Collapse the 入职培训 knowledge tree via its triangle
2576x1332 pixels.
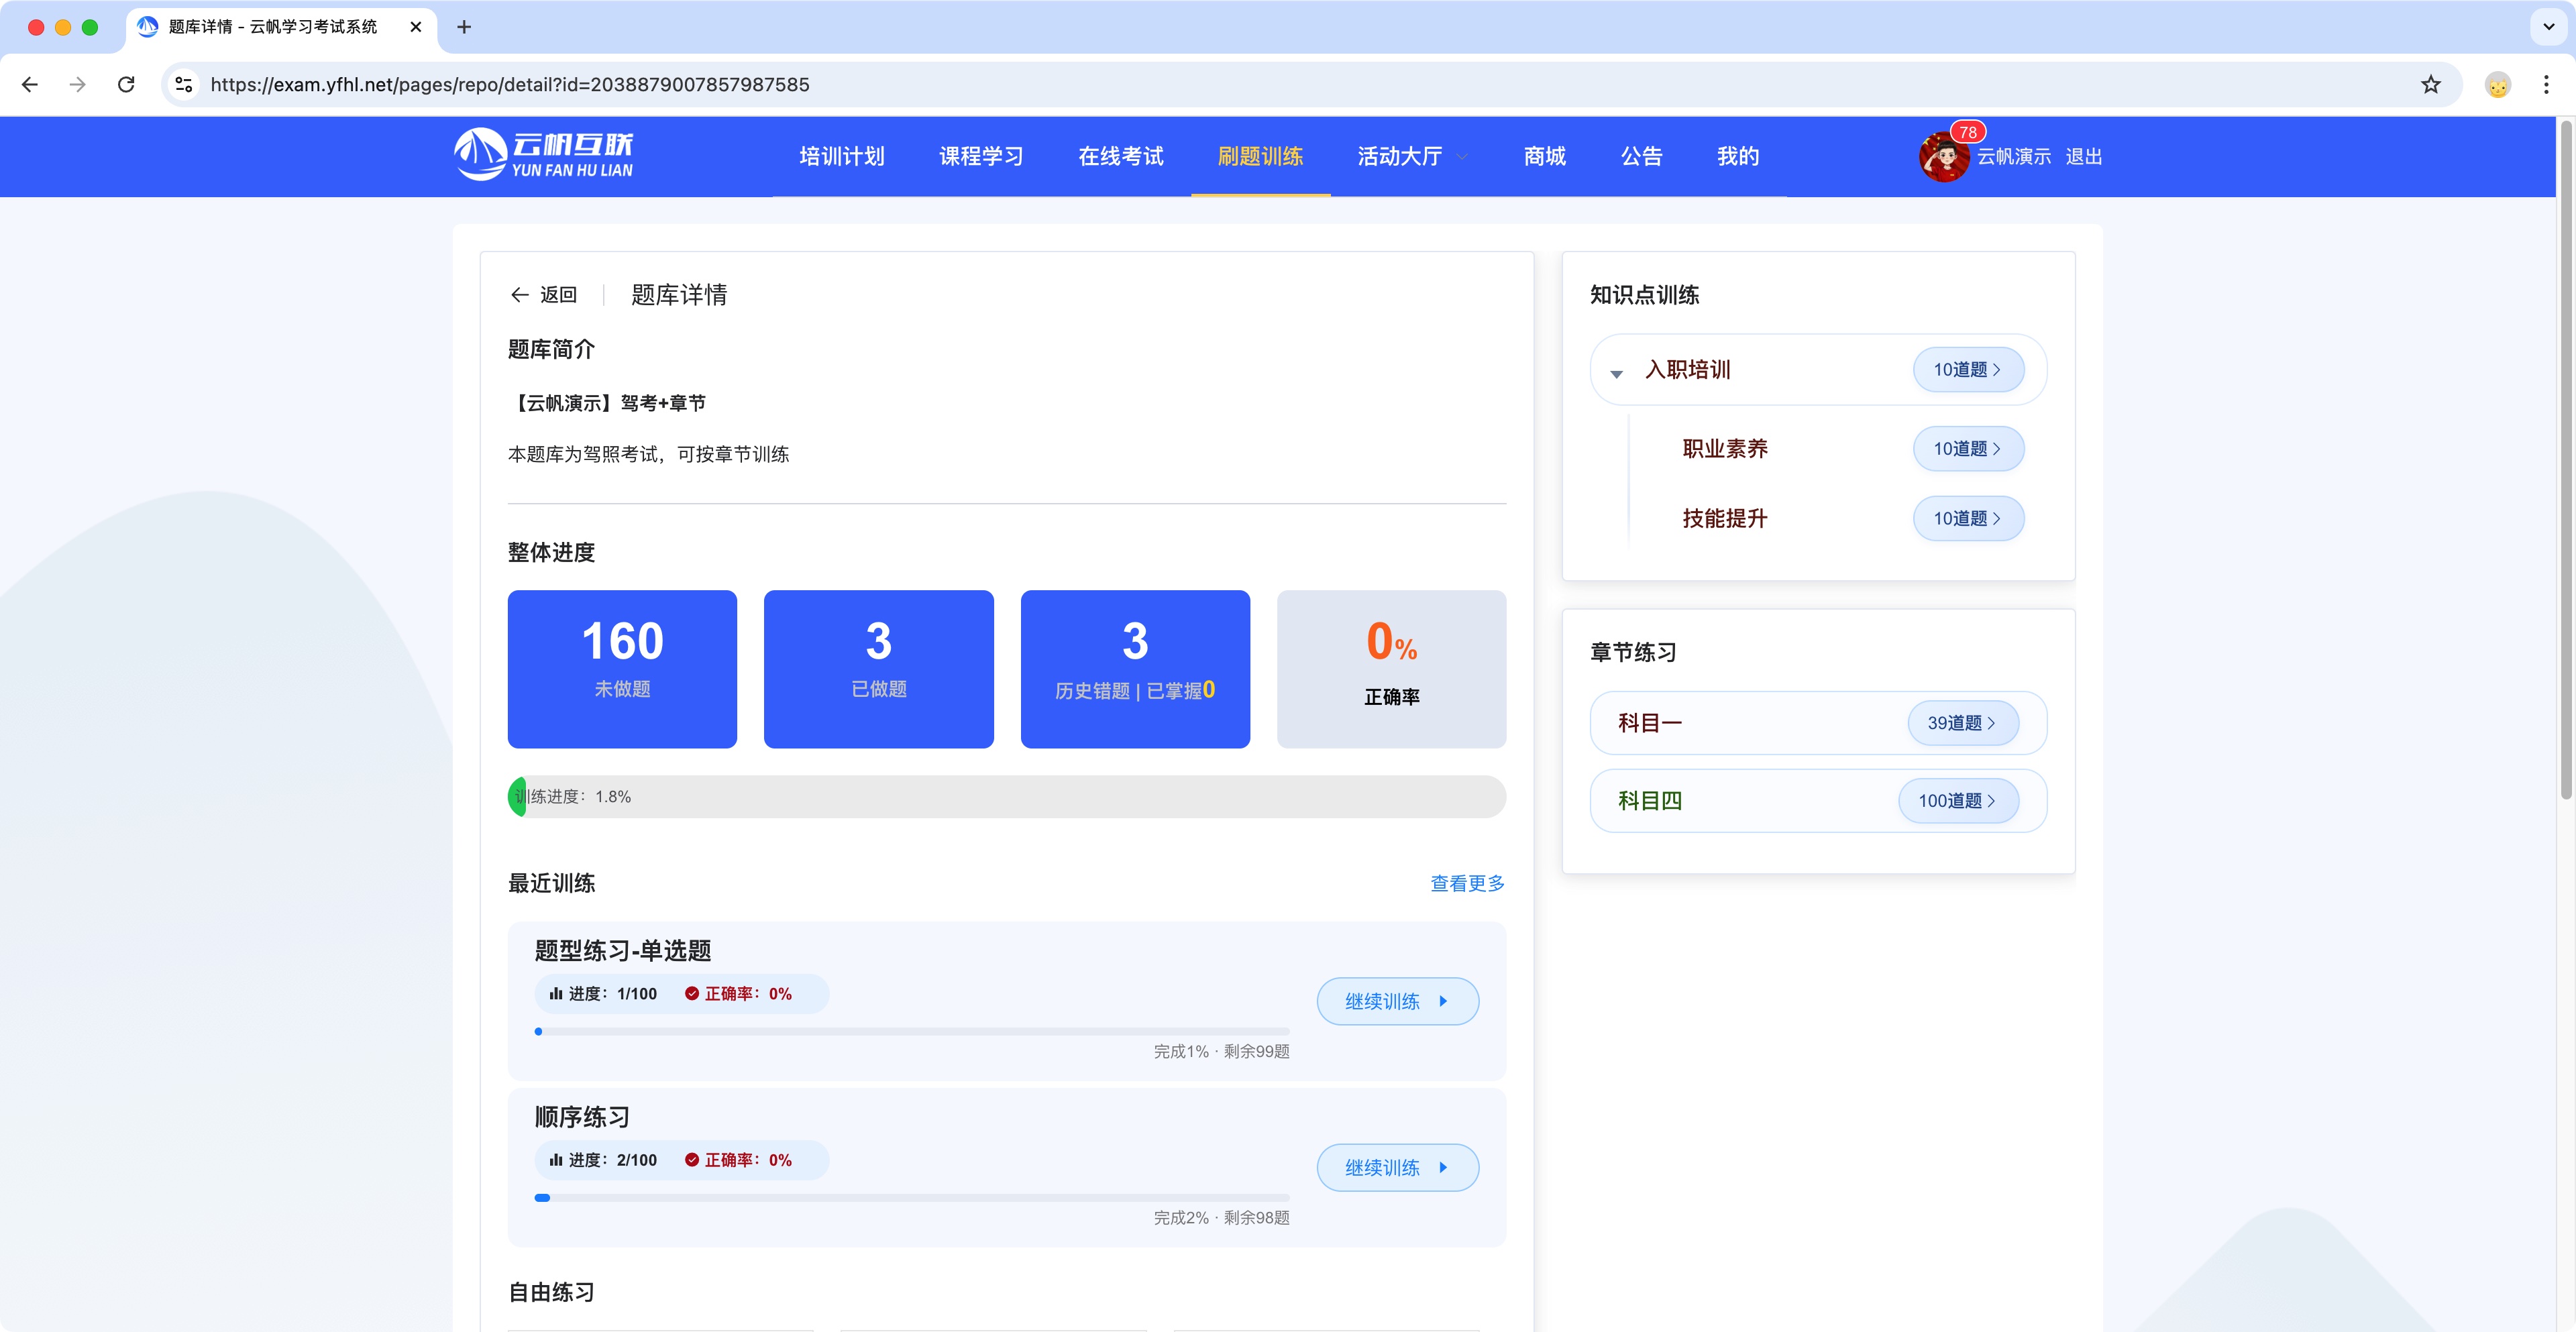[1616, 371]
